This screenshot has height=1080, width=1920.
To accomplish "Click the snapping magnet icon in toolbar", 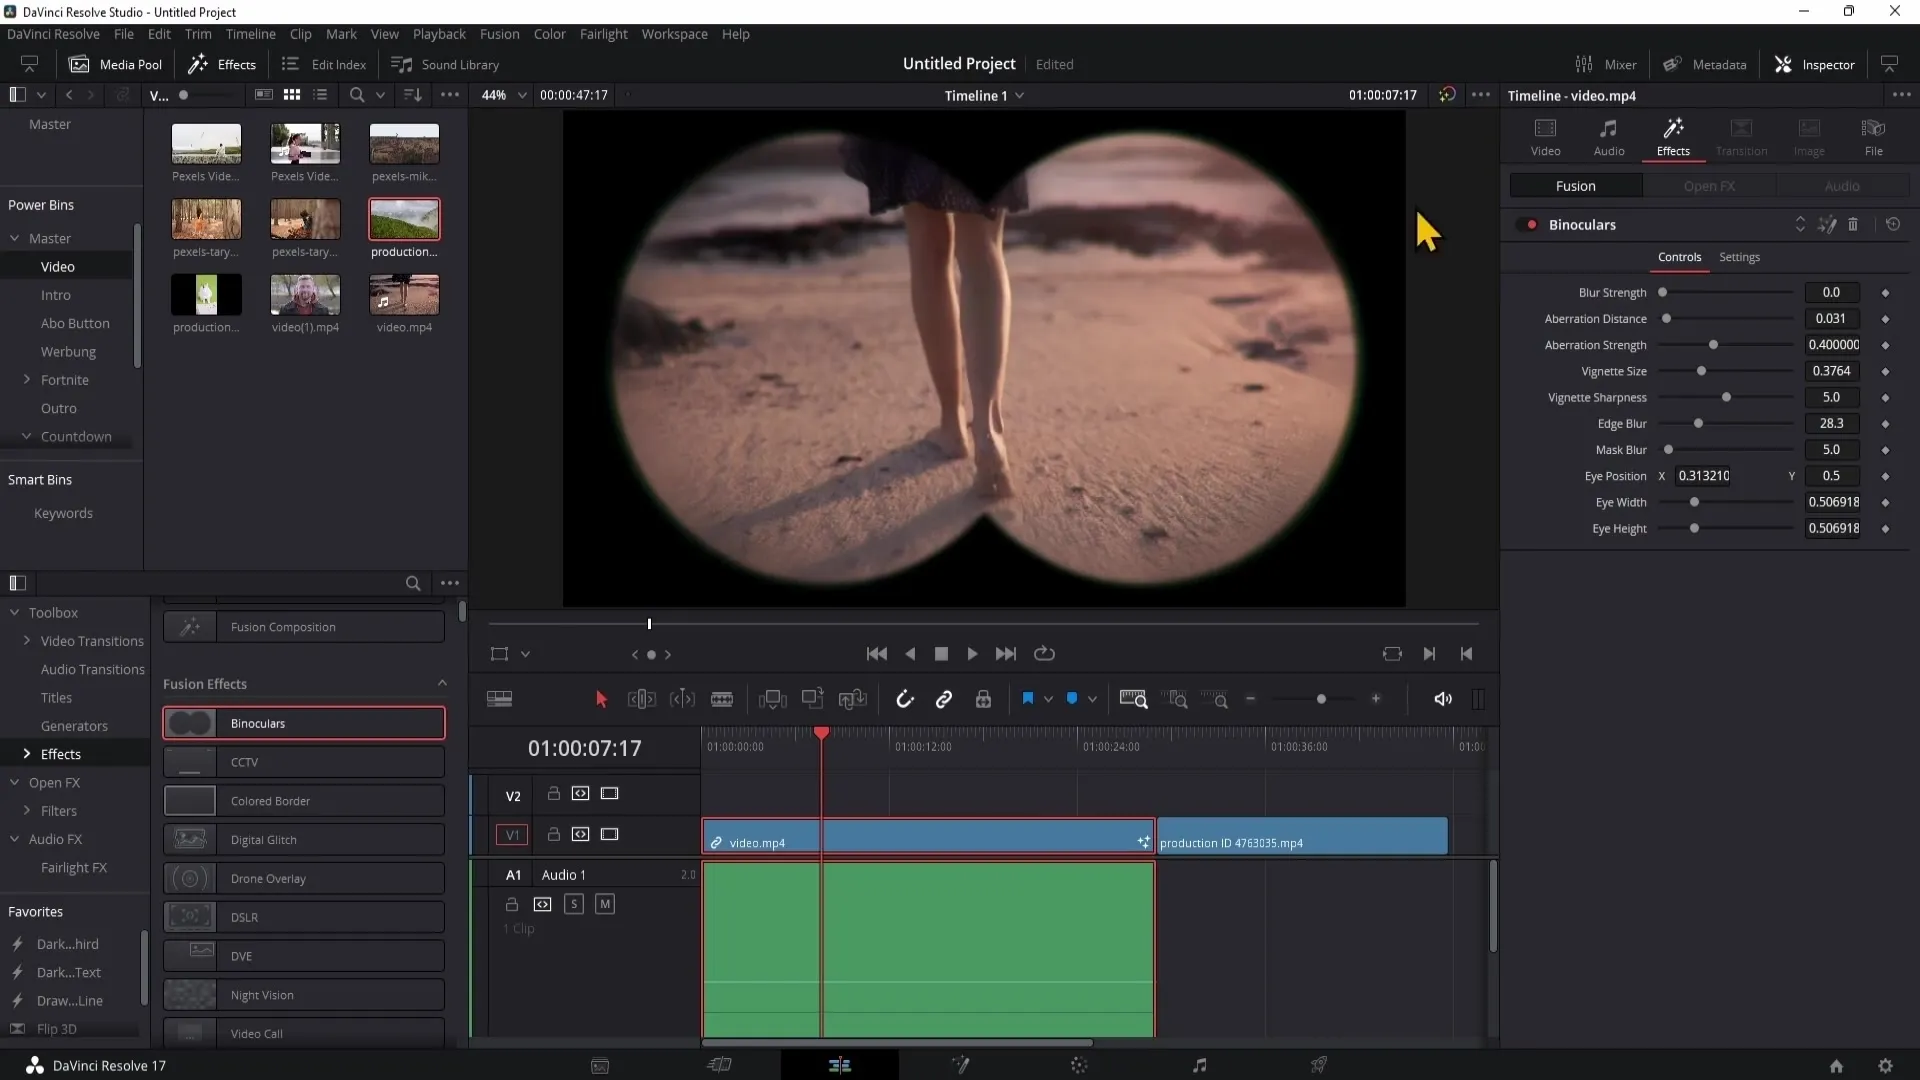I will click(903, 699).
